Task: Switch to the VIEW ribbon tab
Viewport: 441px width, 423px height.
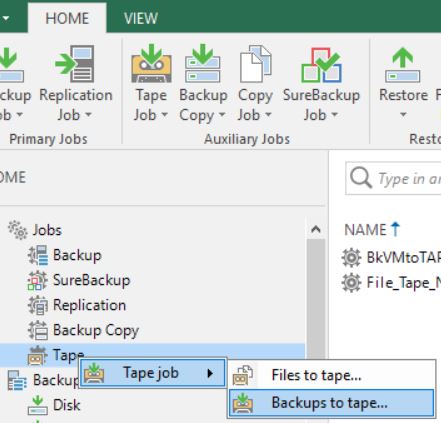Action: pos(141,18)
